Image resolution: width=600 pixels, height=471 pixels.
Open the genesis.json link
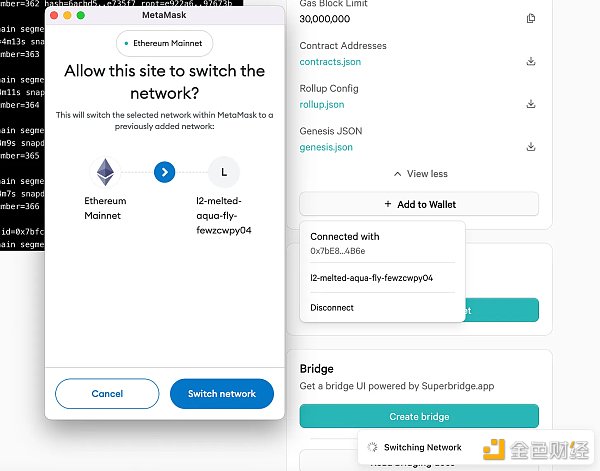326,148
